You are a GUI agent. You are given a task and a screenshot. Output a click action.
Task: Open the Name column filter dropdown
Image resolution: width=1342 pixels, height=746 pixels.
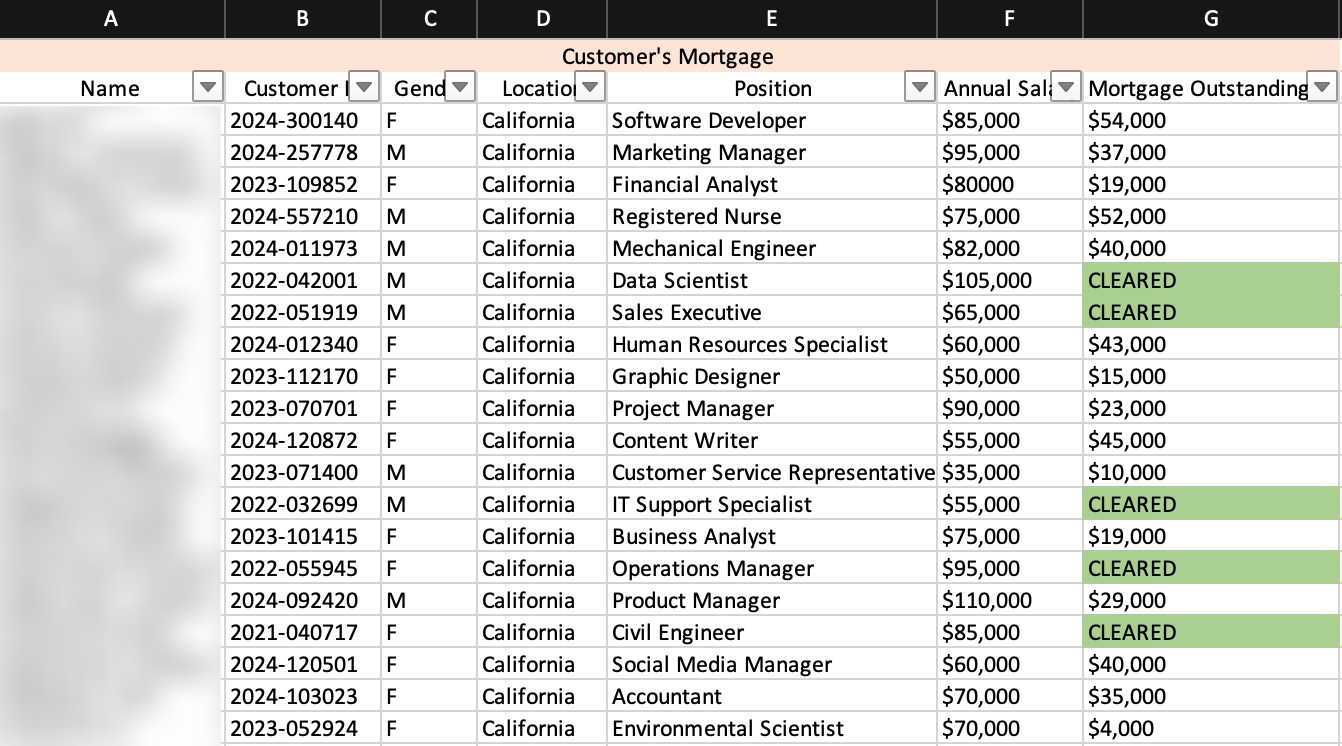(207, 88)
